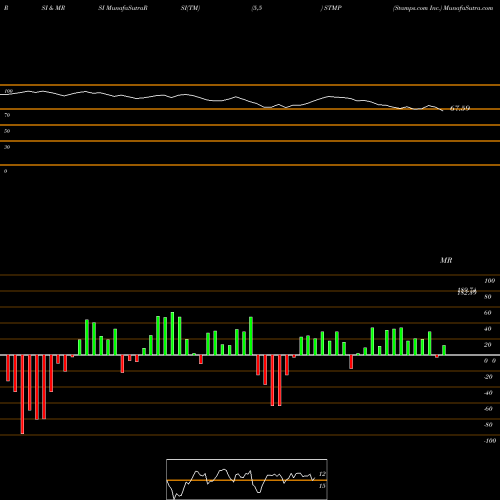Open the mini overview chart thumbnail

[x=247, y=479]
